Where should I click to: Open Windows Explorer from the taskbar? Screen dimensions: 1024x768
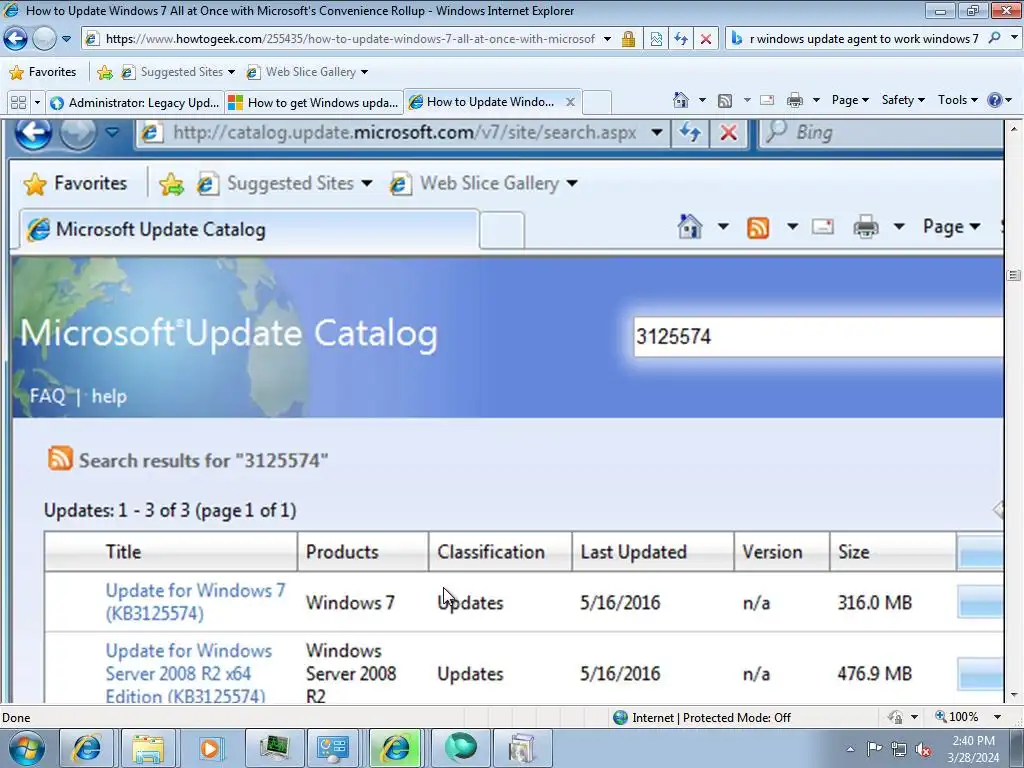tap(148, 748)
